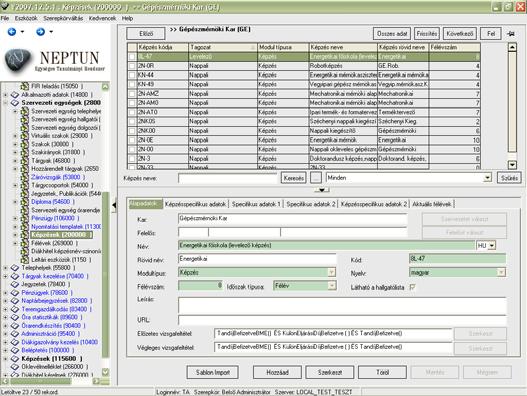The height and width of the screenshot is (396, 527).
Task: Click the table's vertical scrollbar down arrow
Action: (x=512, y=165)
